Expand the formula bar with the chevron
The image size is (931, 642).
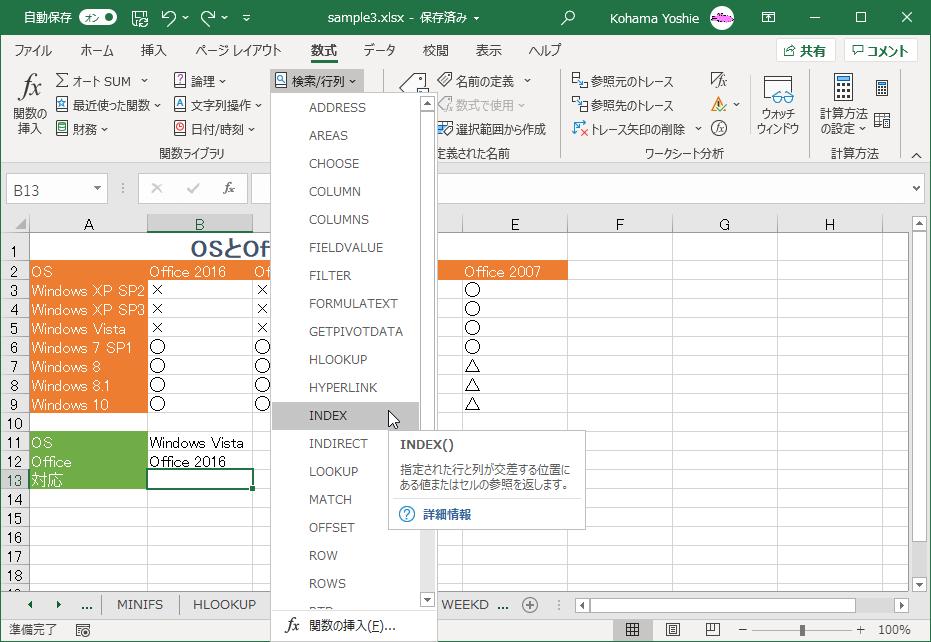coord(916,188)
